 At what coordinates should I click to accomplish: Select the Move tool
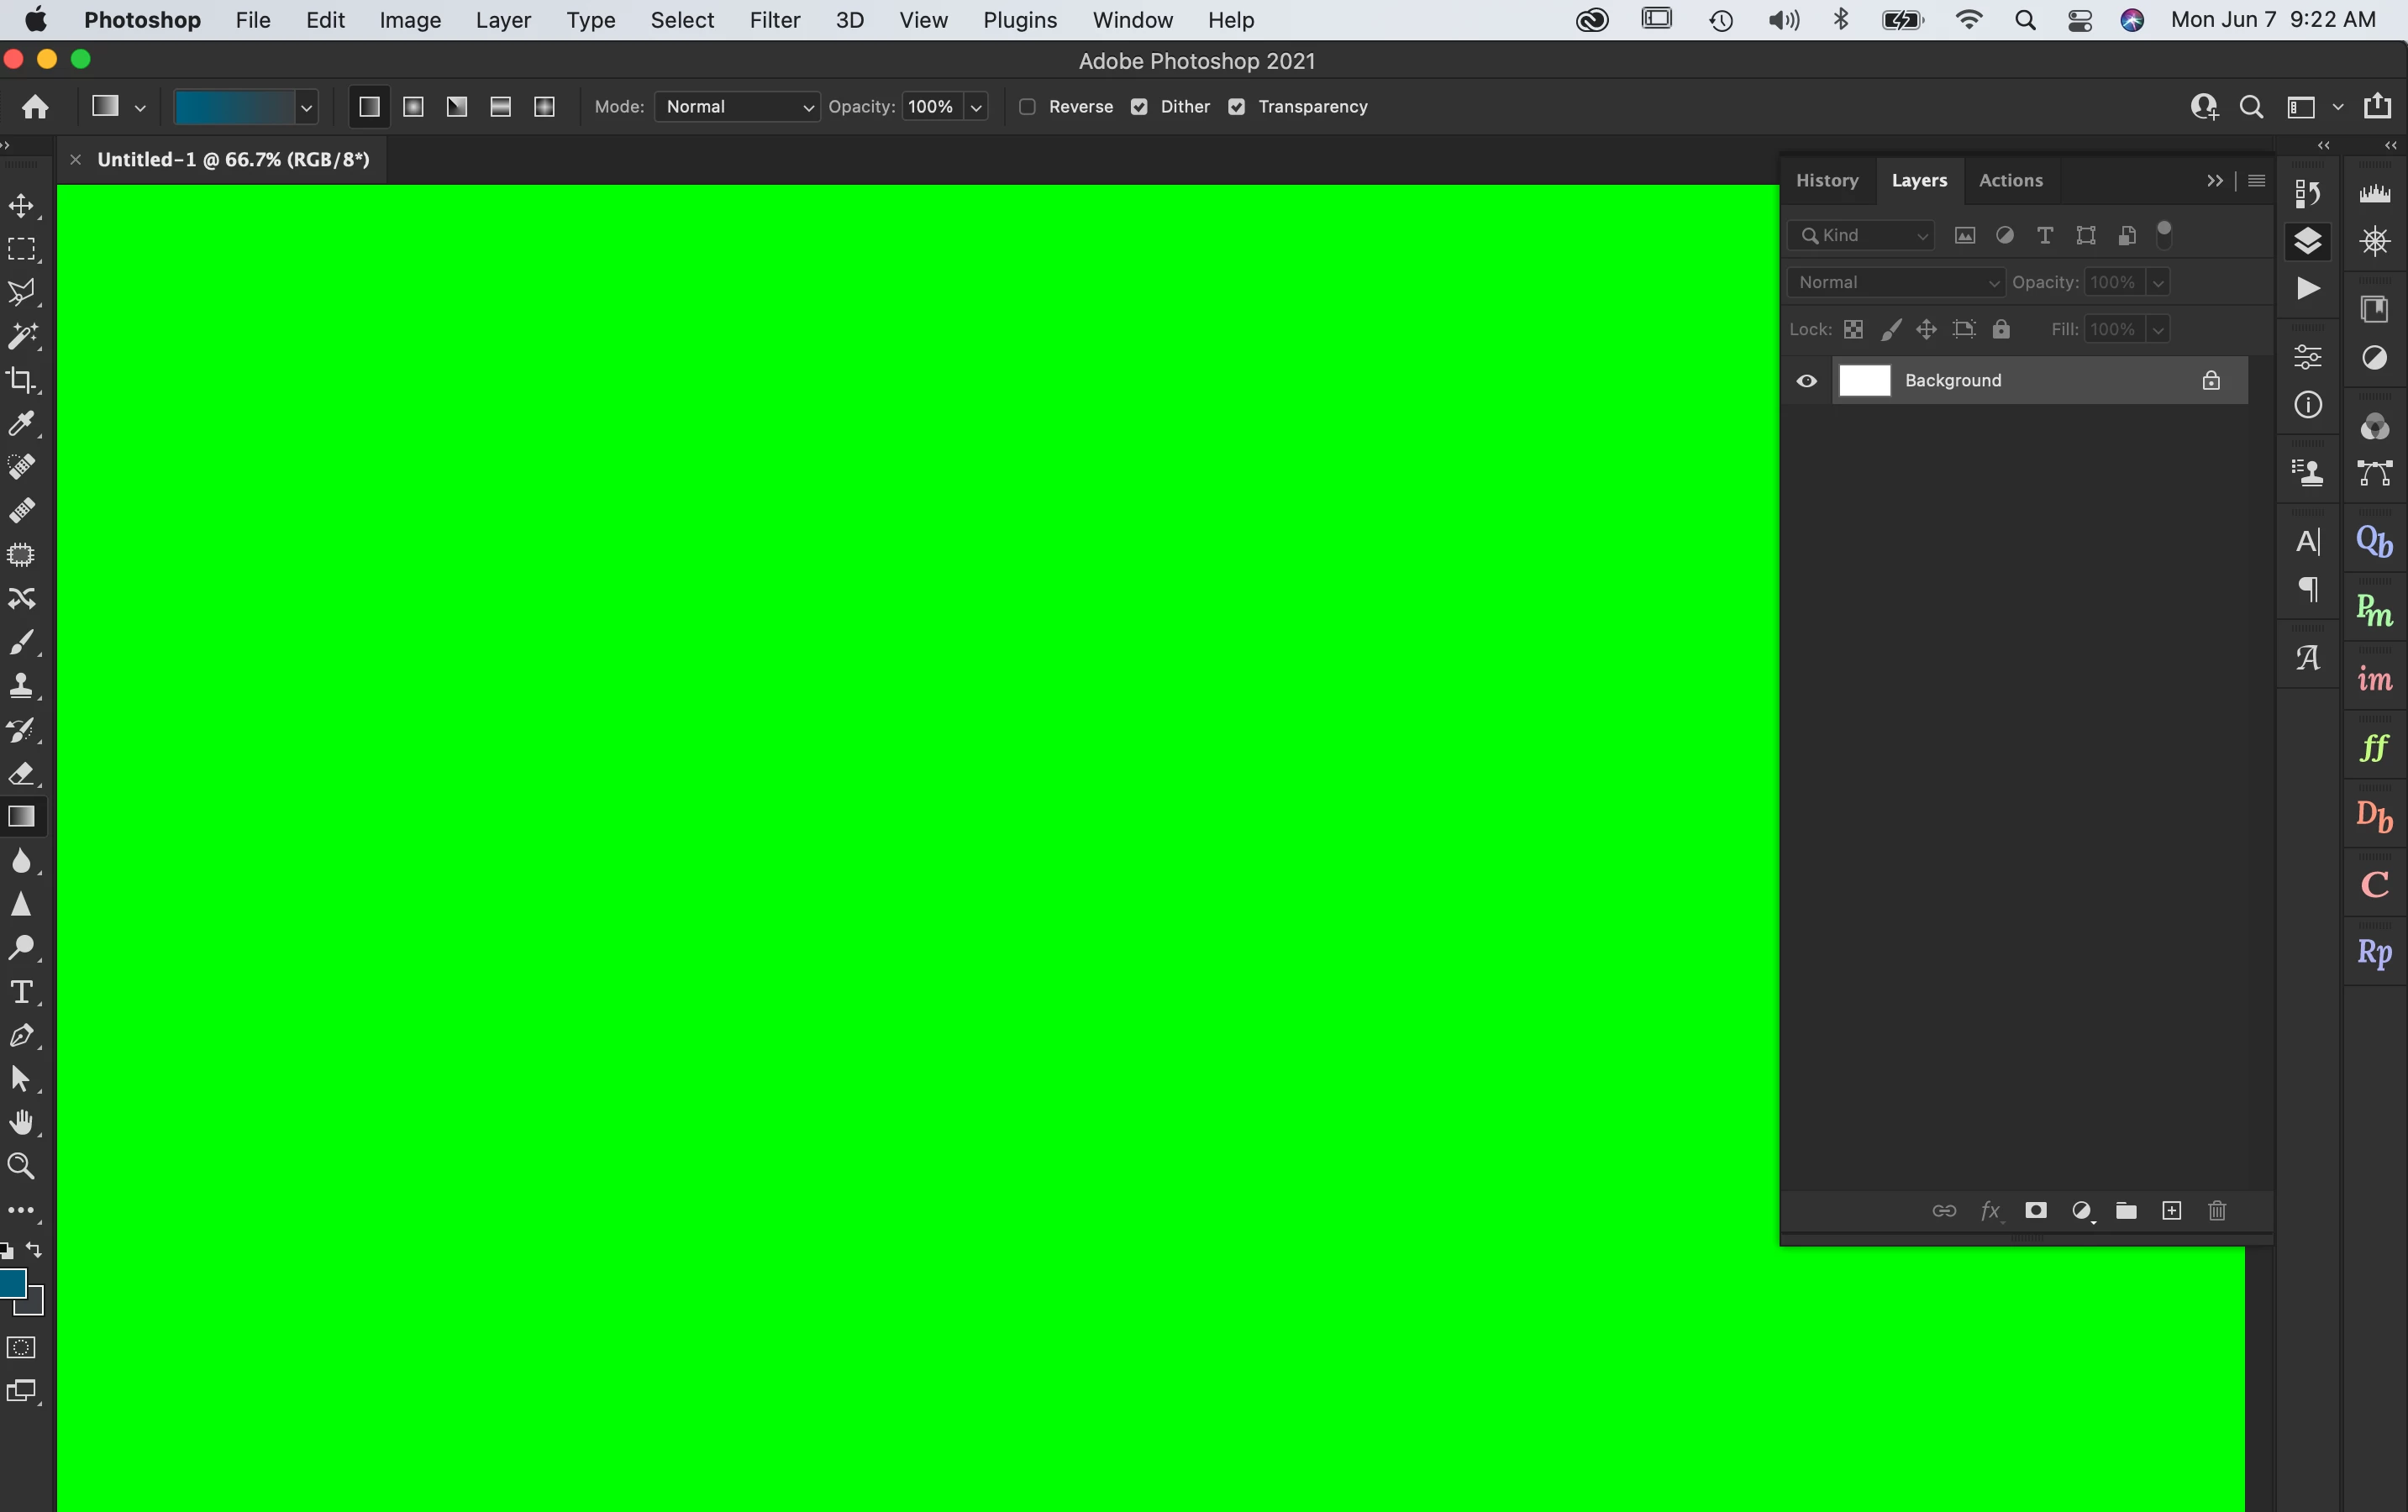tap(21, 206)
